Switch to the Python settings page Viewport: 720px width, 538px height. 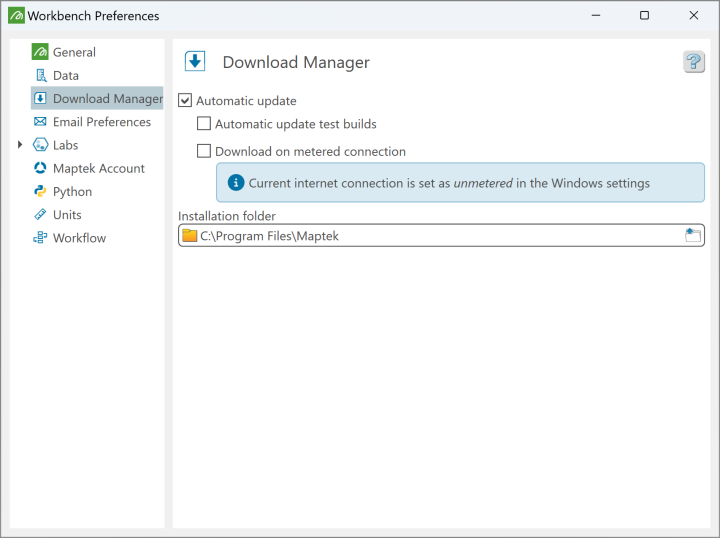pyautogui.click(x=72, y=191)
